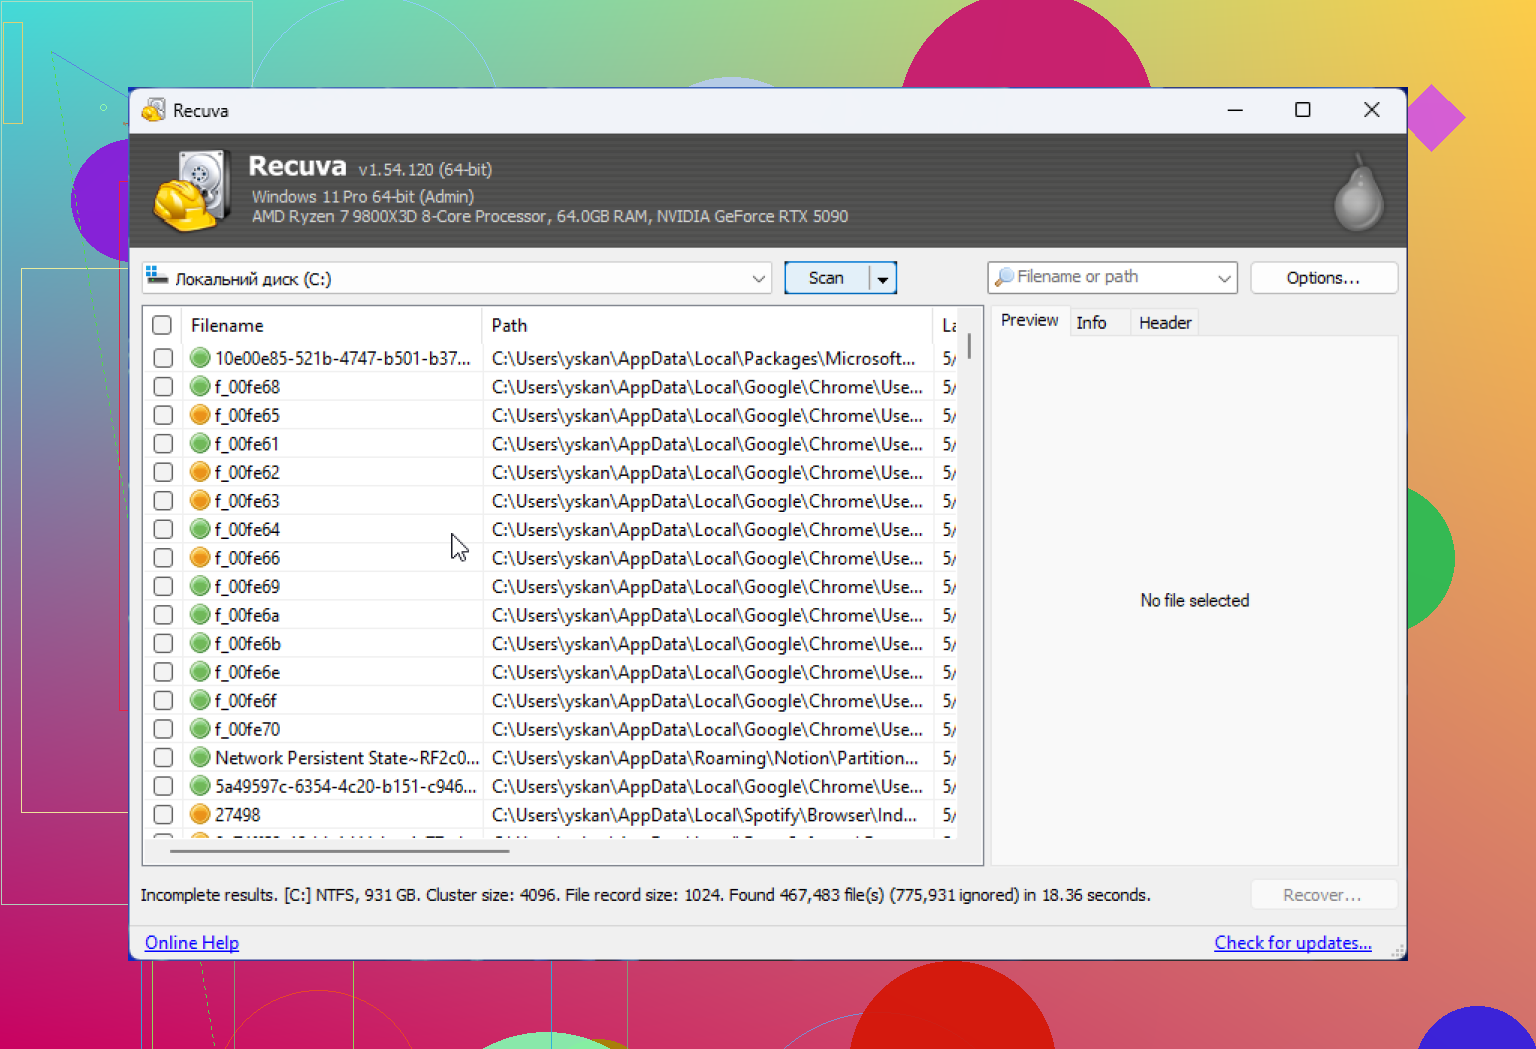Viewport: 1536px width, 1049px height.
Task: Check the box for 10e00e85-521b file
Action: click(x=163, y=358)
